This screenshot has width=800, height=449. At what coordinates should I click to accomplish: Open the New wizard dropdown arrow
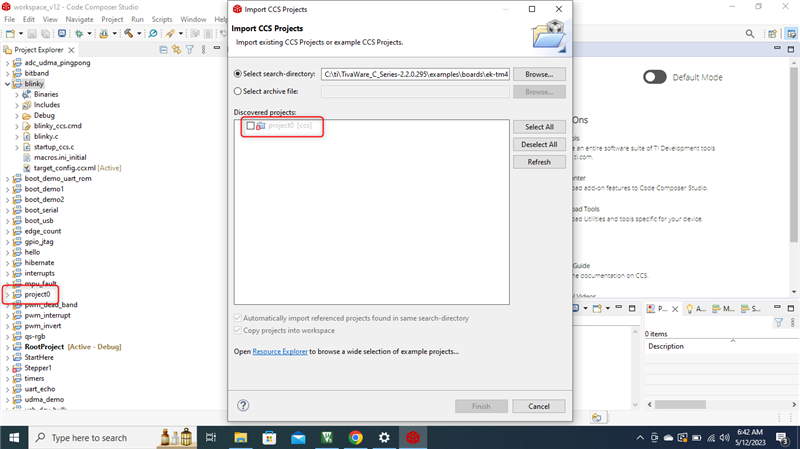(20, 34)
